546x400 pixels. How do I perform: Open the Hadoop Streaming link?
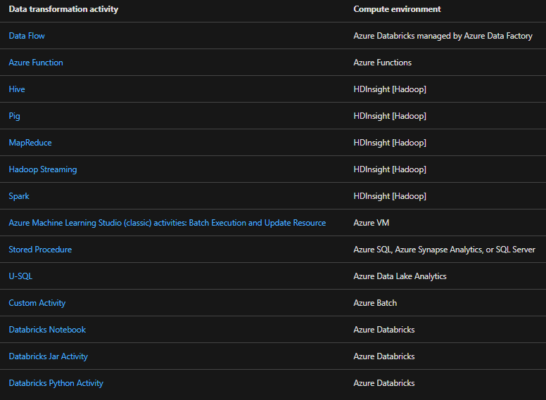point(43,170)
